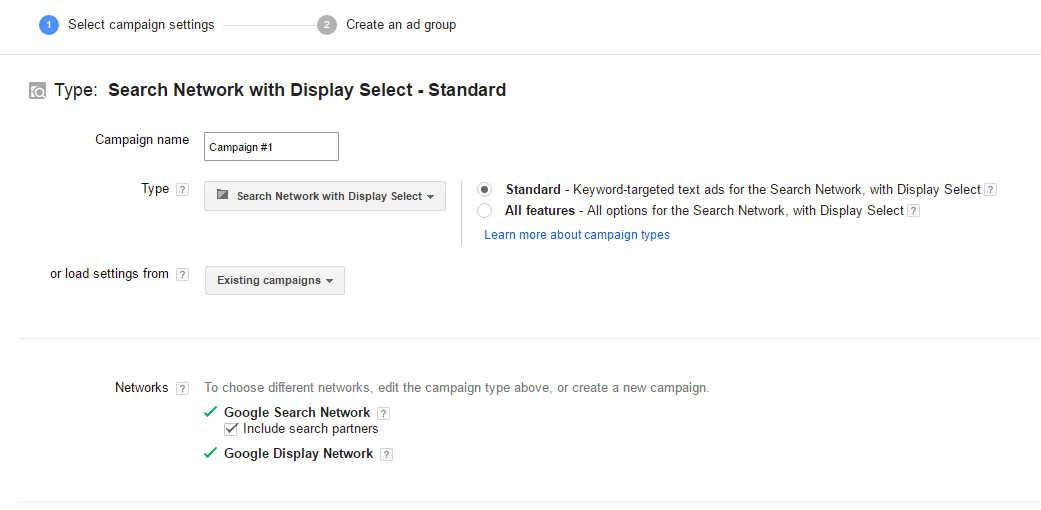1041x510 pixels.
Task: Uncheck Include search partners checkbox
Action: (x=231, y=430)
